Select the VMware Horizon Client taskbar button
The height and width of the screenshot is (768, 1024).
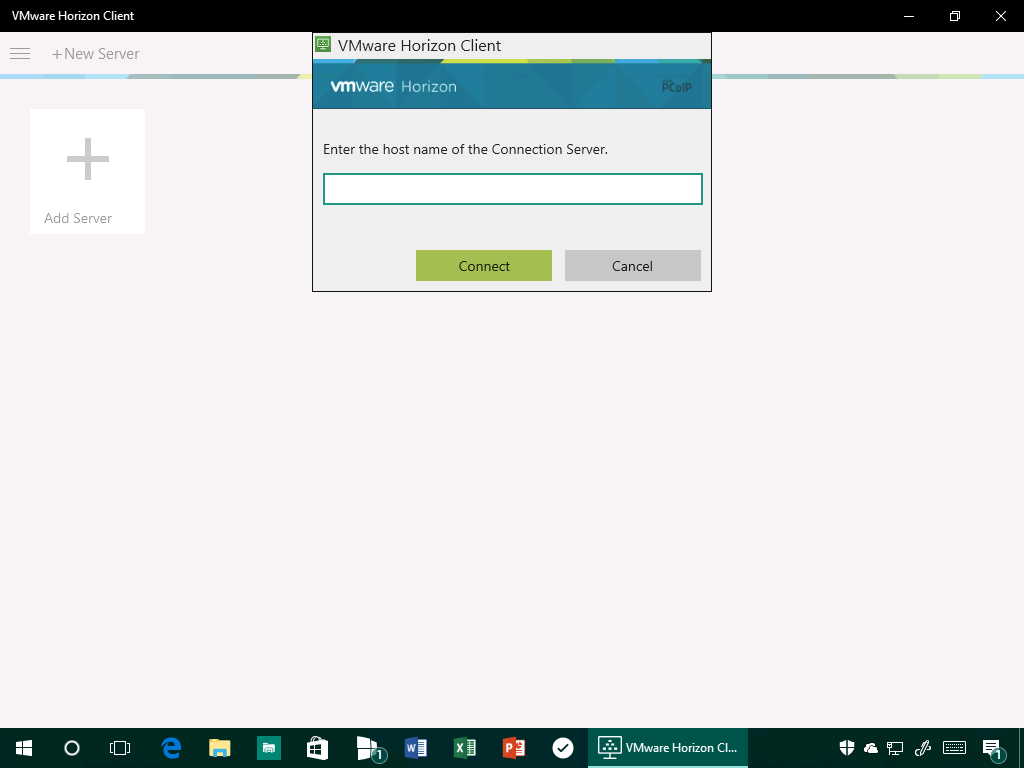[668, 748]
